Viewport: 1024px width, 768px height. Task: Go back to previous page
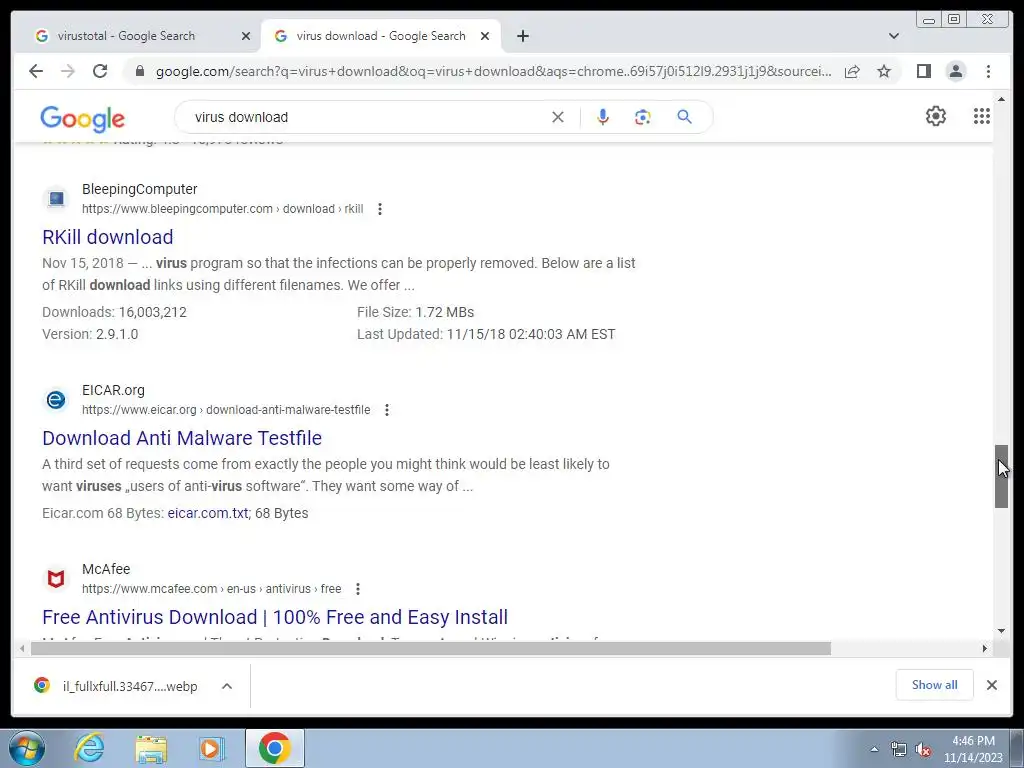click(x=36, y=71)
